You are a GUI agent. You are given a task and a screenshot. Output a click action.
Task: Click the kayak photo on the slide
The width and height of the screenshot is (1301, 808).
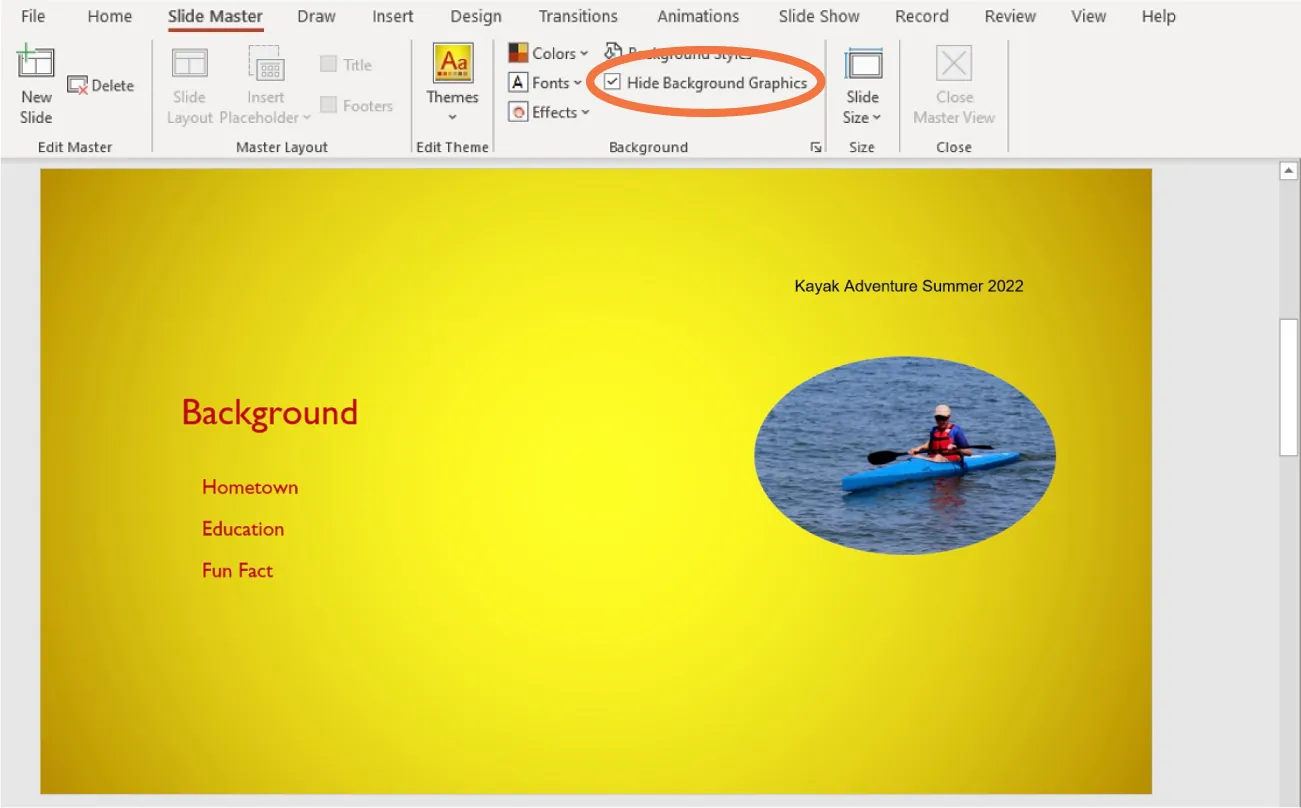pyautogui.click(x=903, y=454)
